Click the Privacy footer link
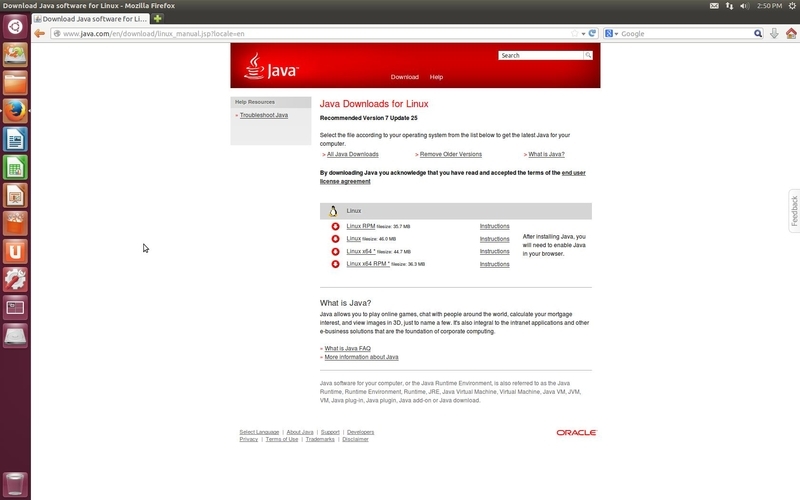This screenshot has width=800, height=500. click(248, 439)
